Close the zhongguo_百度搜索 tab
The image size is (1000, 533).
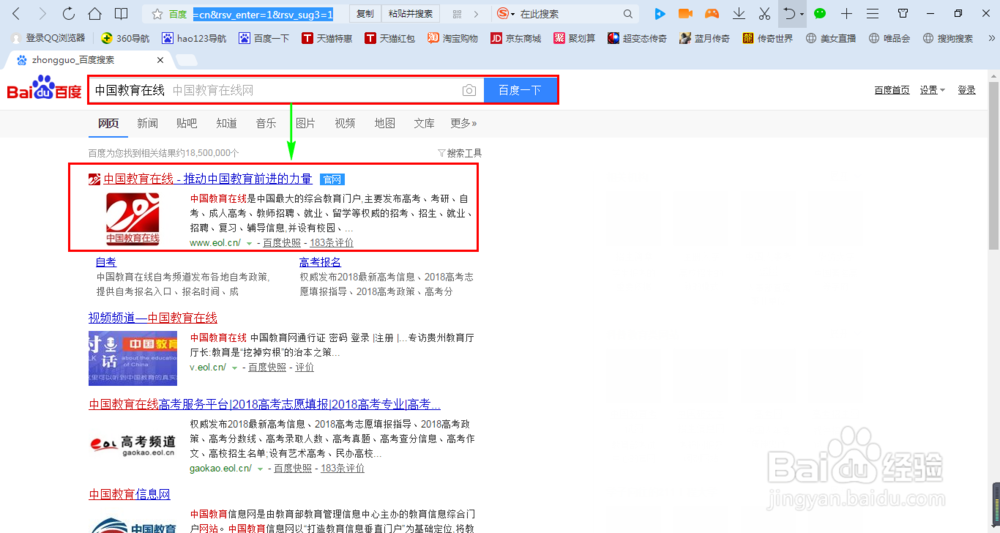(160, 60)
